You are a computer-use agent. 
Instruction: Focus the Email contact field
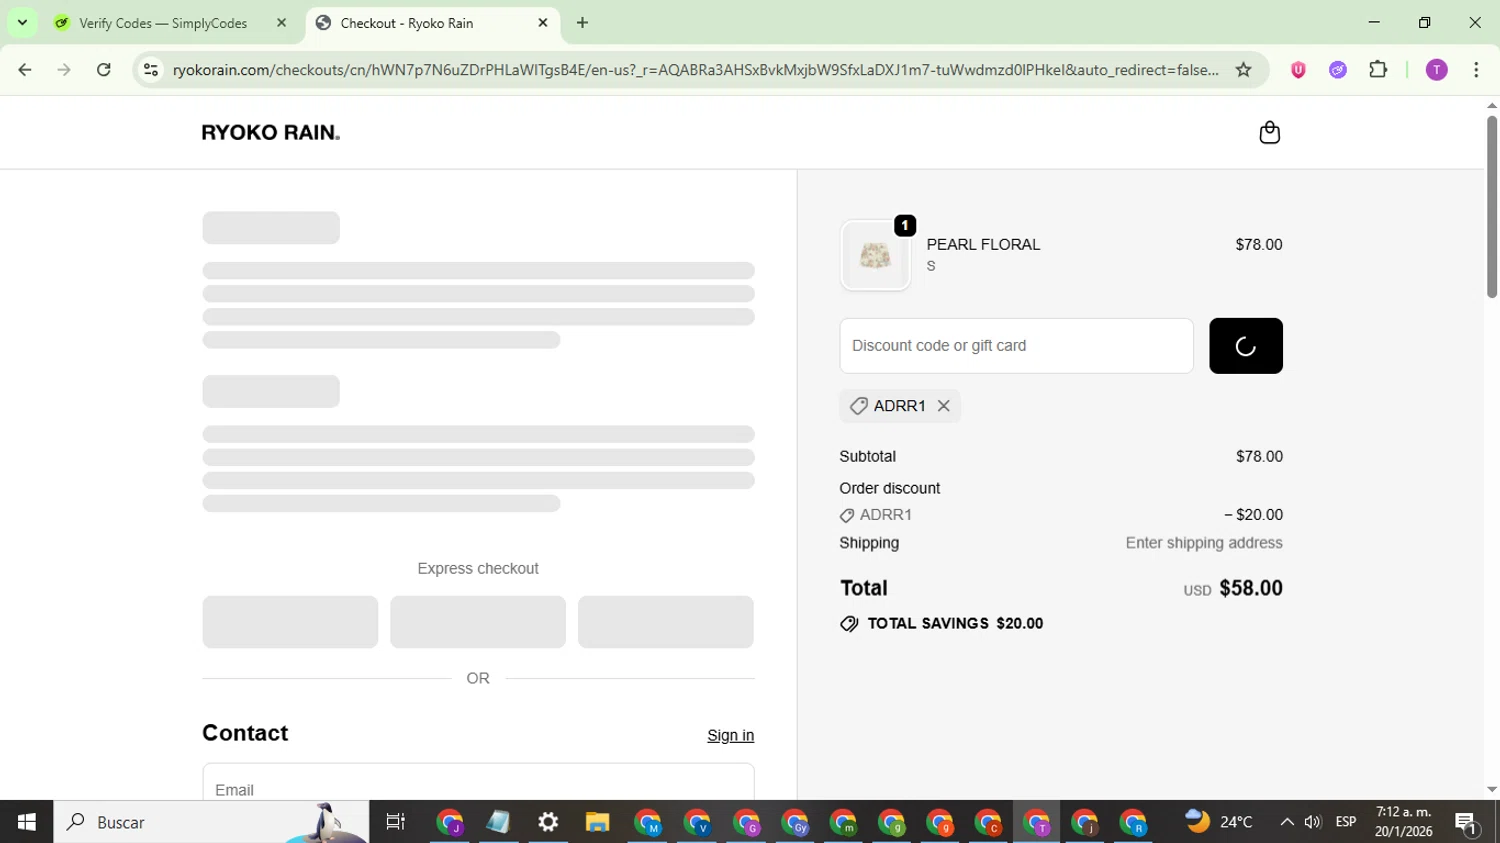pyautogui.click(x=478, y=783)
